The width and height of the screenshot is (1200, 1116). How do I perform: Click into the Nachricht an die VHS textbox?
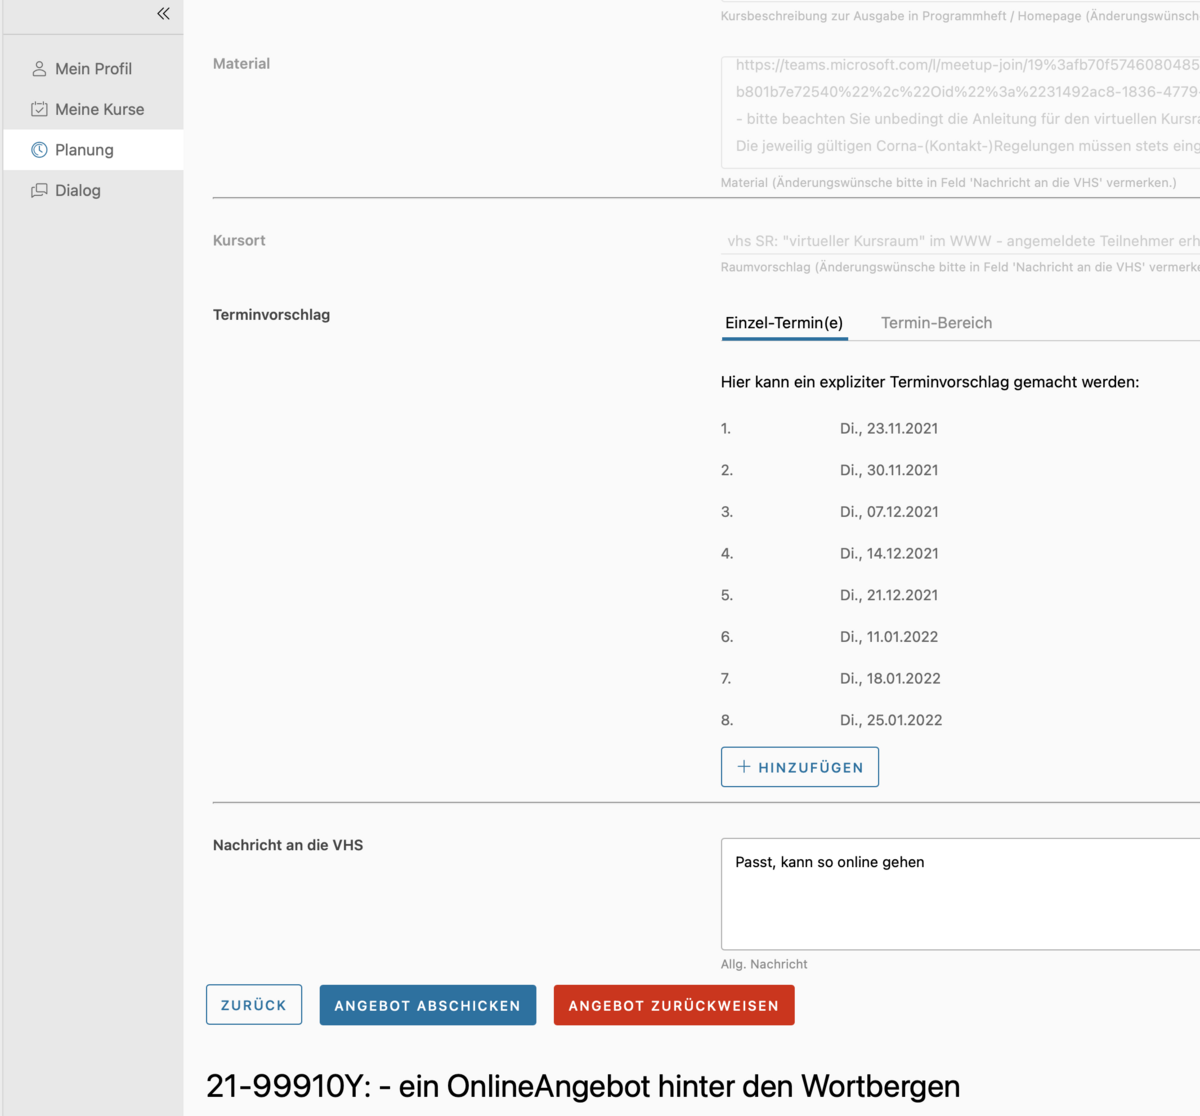tap(960, 893)
